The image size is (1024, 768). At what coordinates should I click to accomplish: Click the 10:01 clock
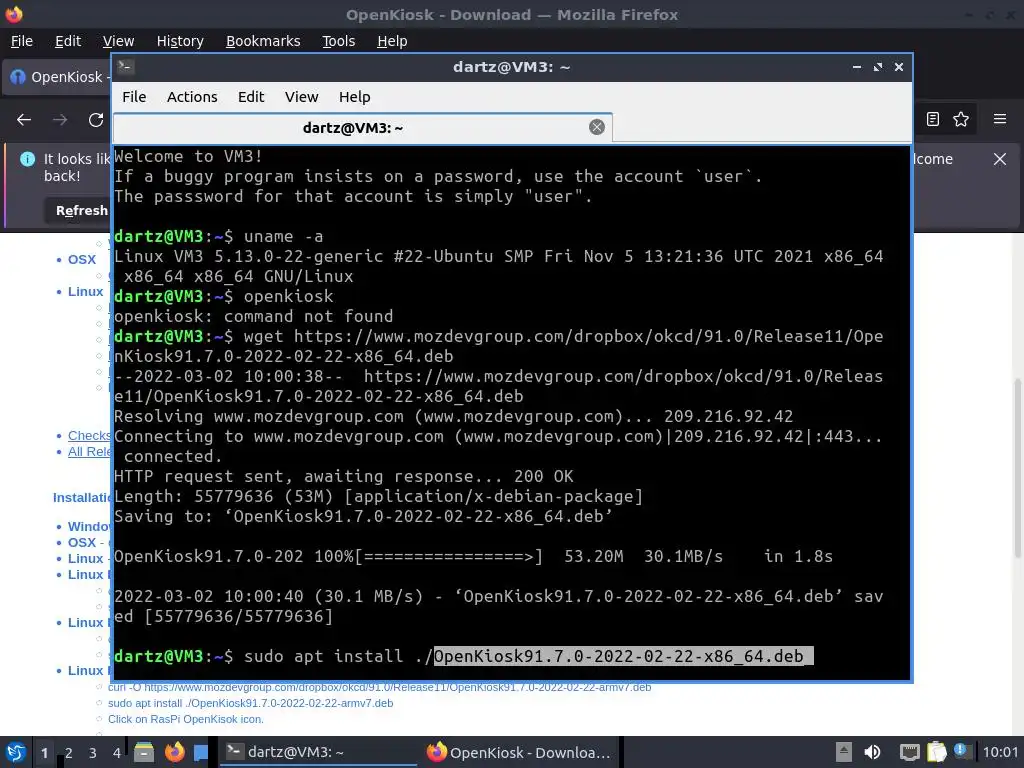(x=1000, y=752)
